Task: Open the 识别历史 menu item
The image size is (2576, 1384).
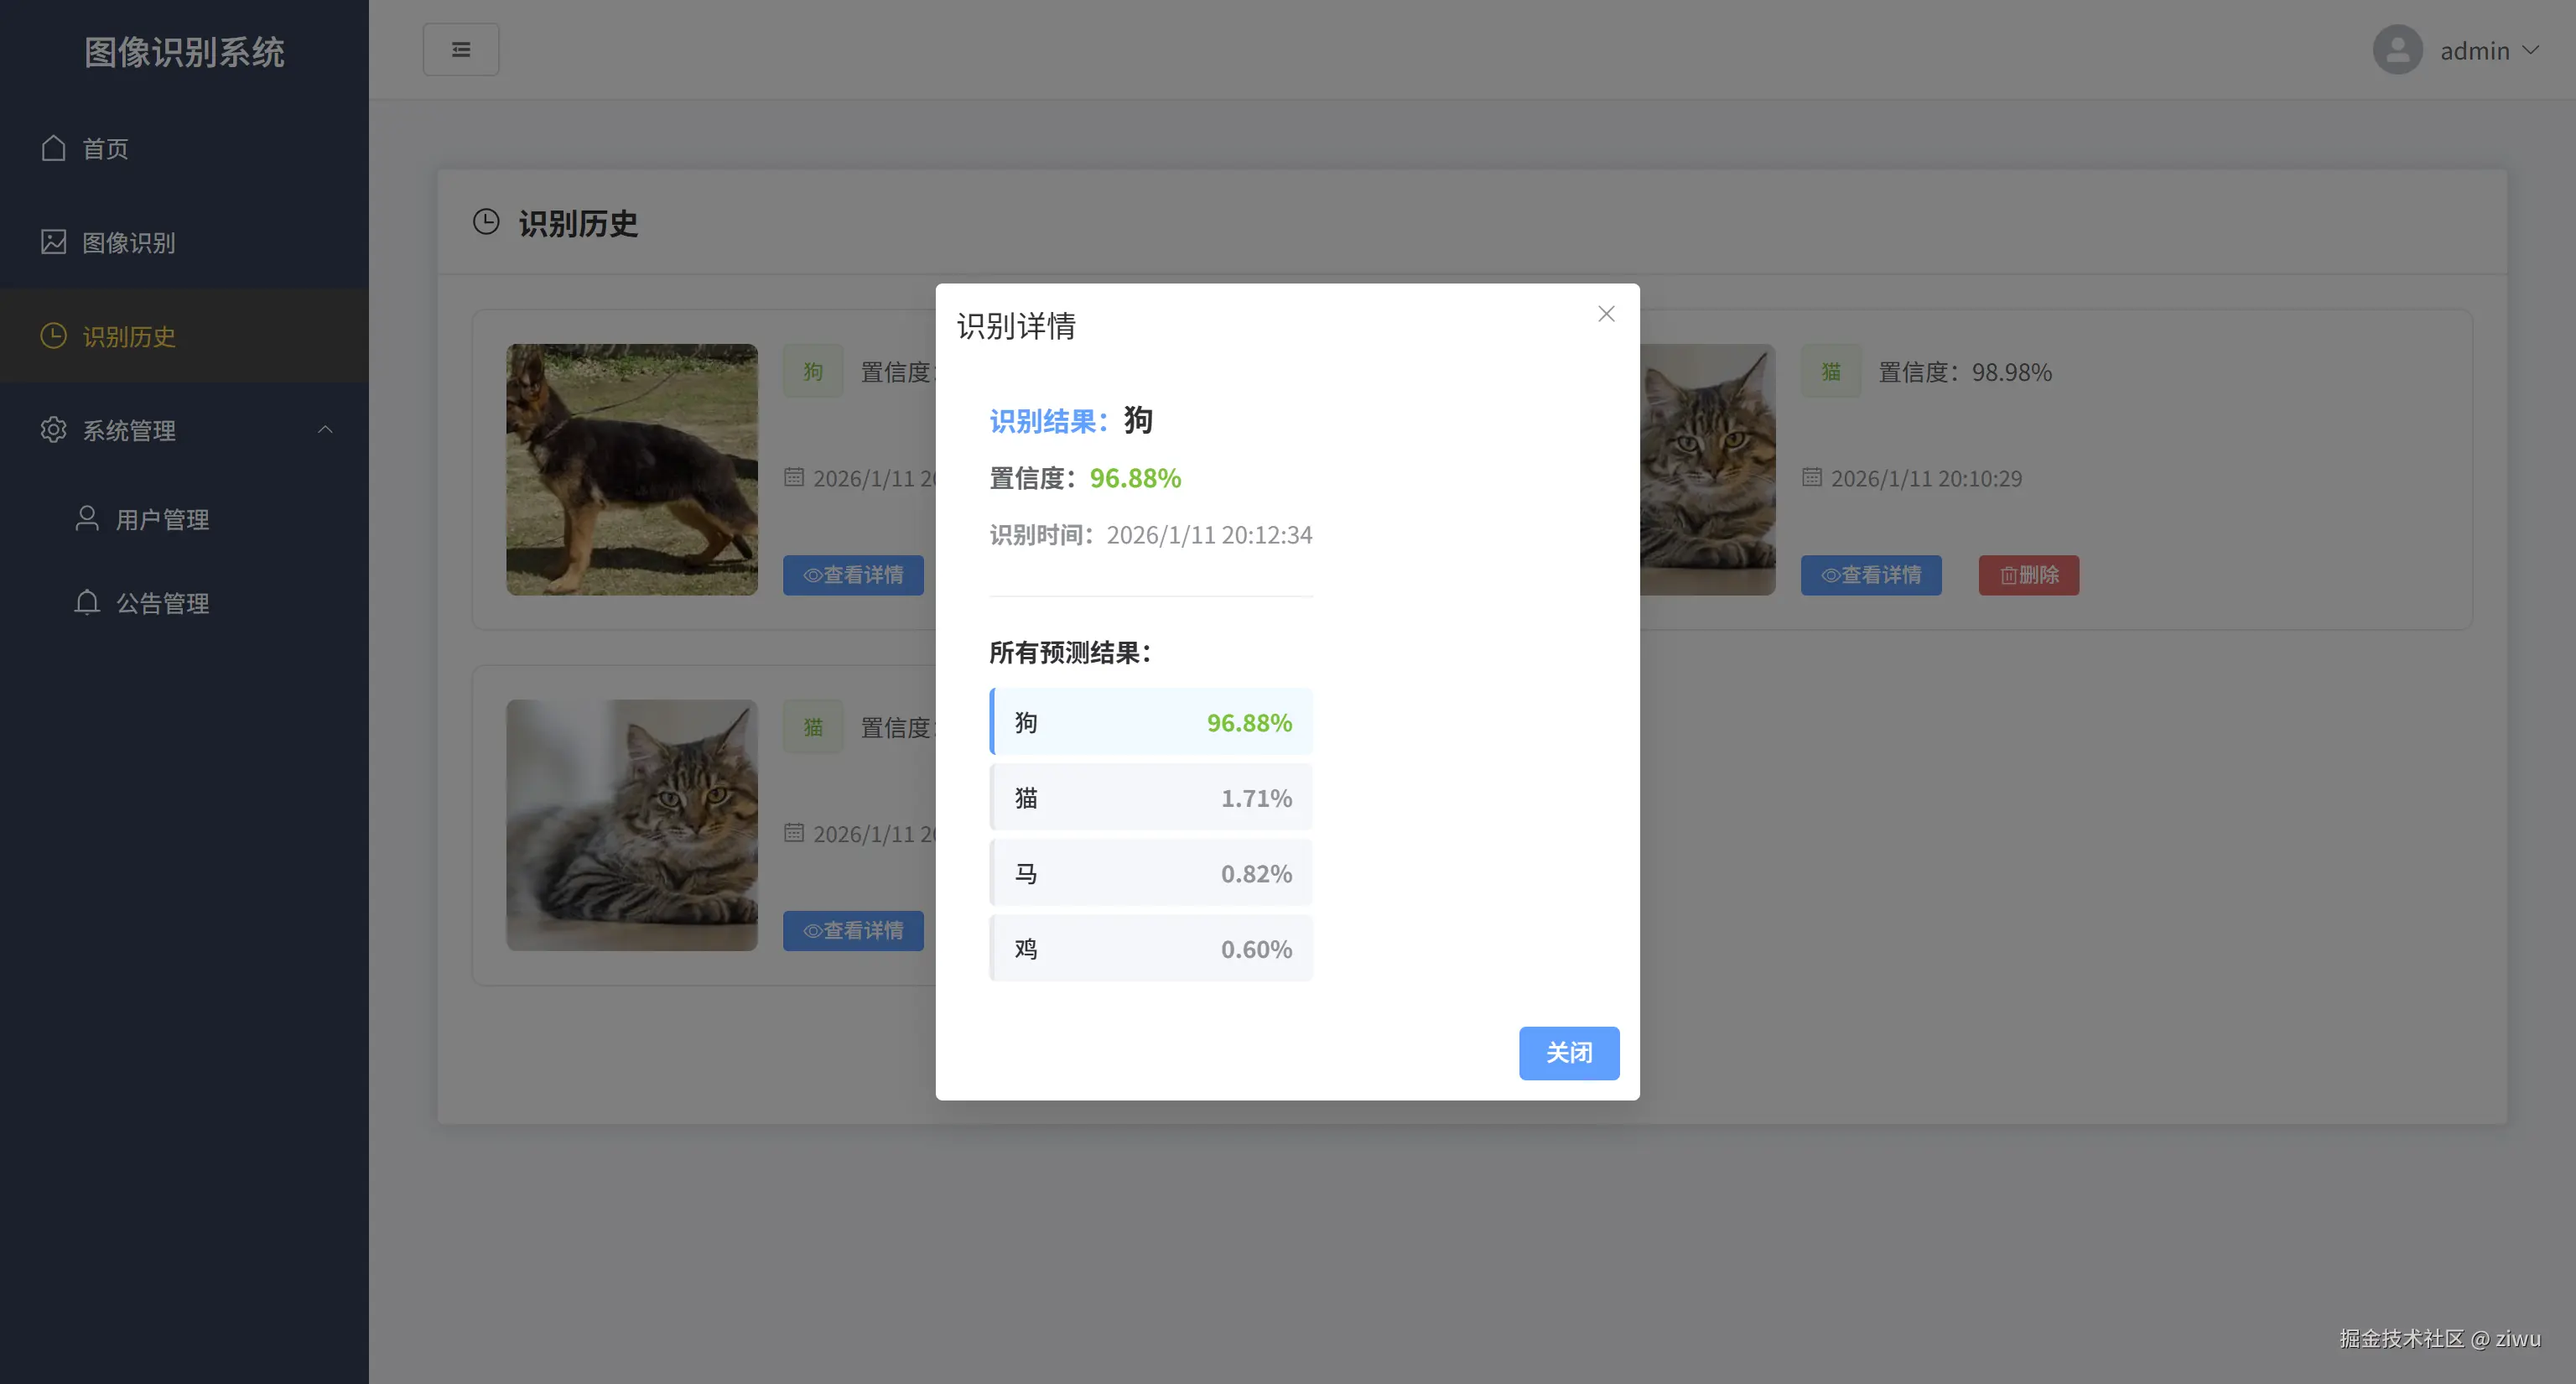Action: click(x=128, y=336)
